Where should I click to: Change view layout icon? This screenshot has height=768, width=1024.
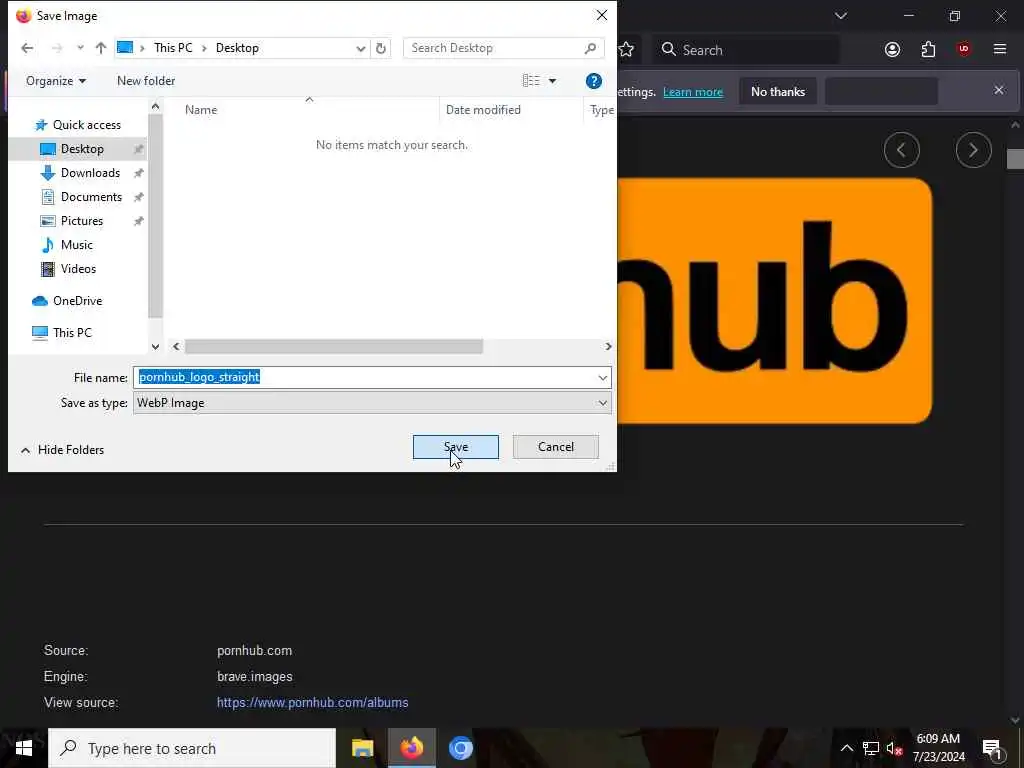click(531, 80)
